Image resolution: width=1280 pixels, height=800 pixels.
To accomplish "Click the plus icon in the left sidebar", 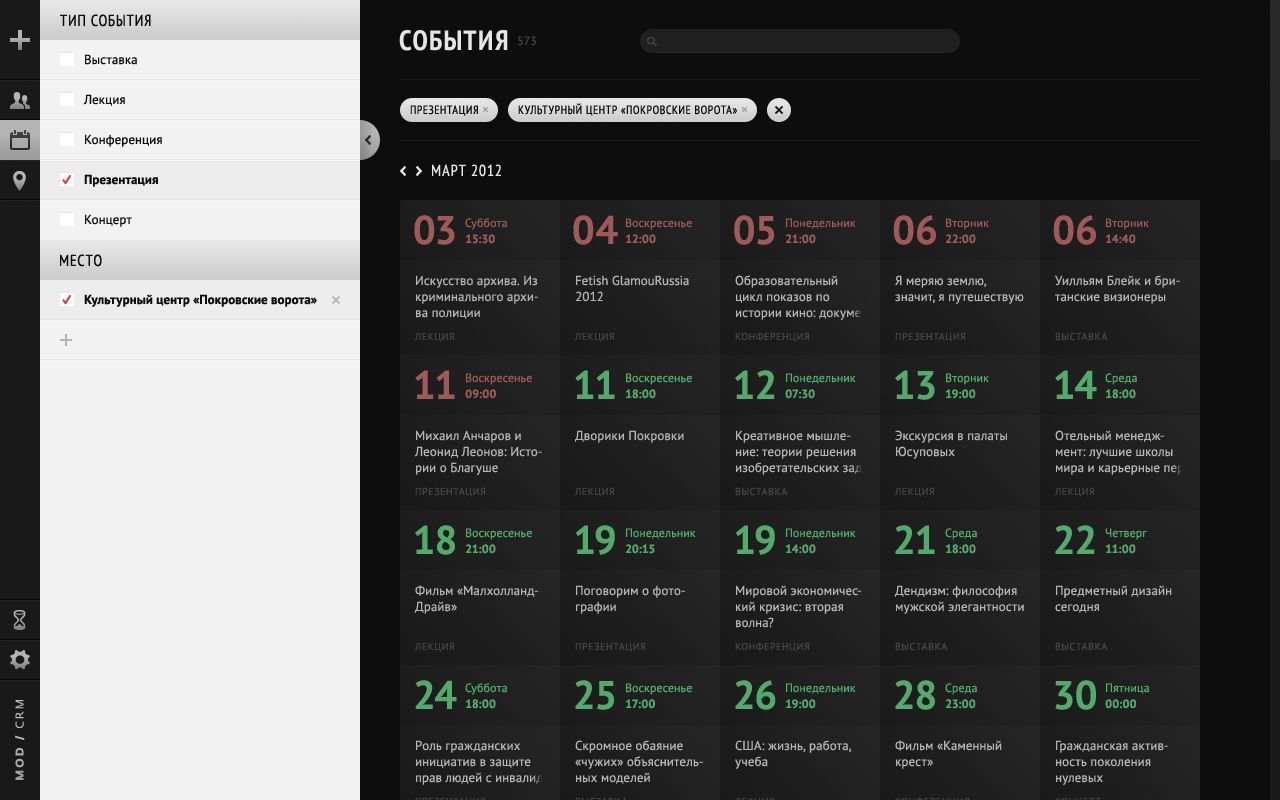I will click(x=19, y=40).
